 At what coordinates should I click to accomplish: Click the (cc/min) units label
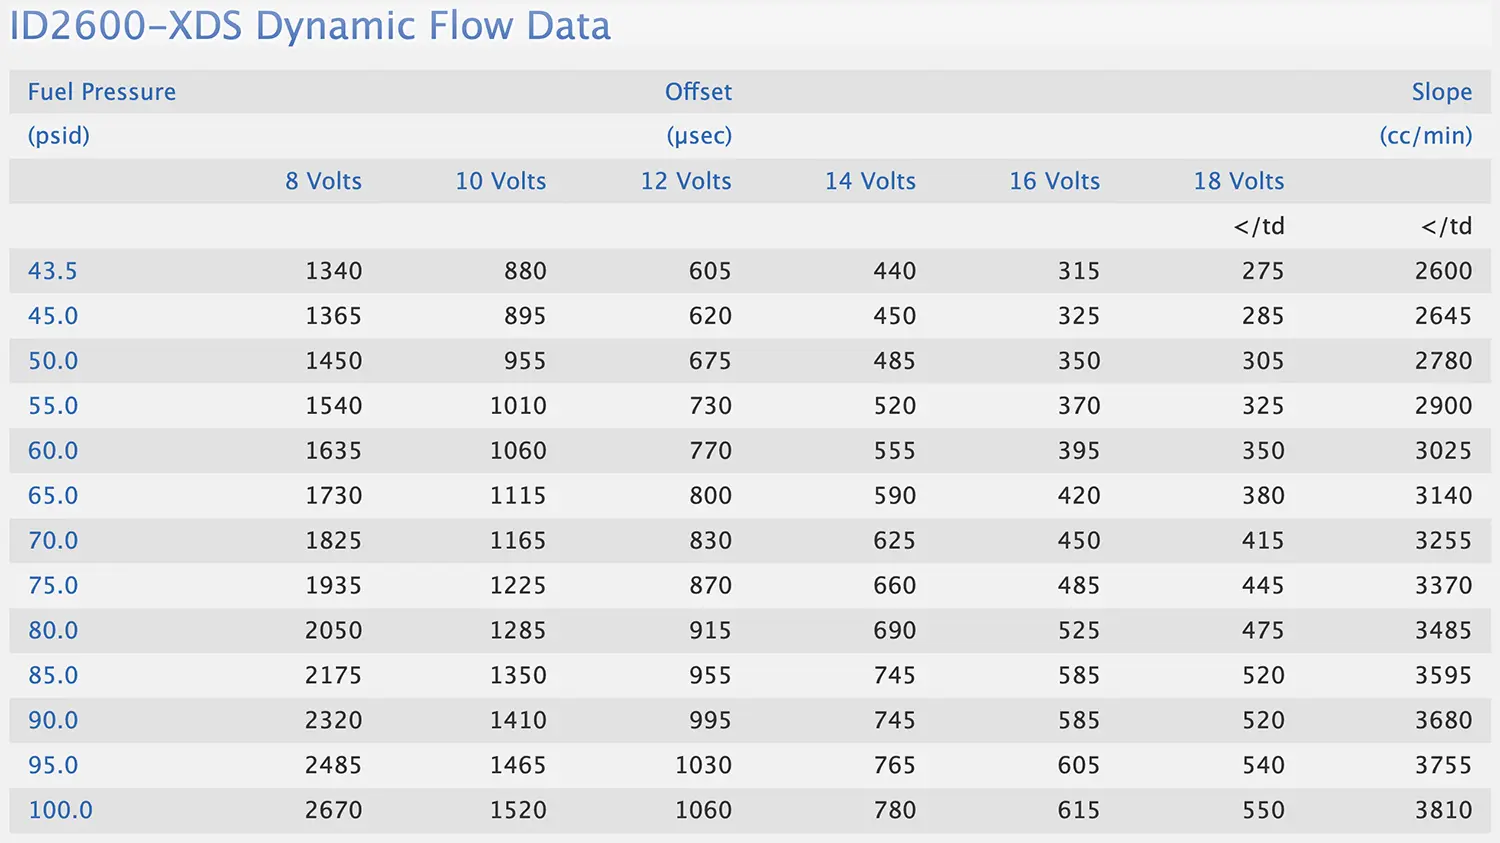pyautogui.click(x=1425, y=136)
